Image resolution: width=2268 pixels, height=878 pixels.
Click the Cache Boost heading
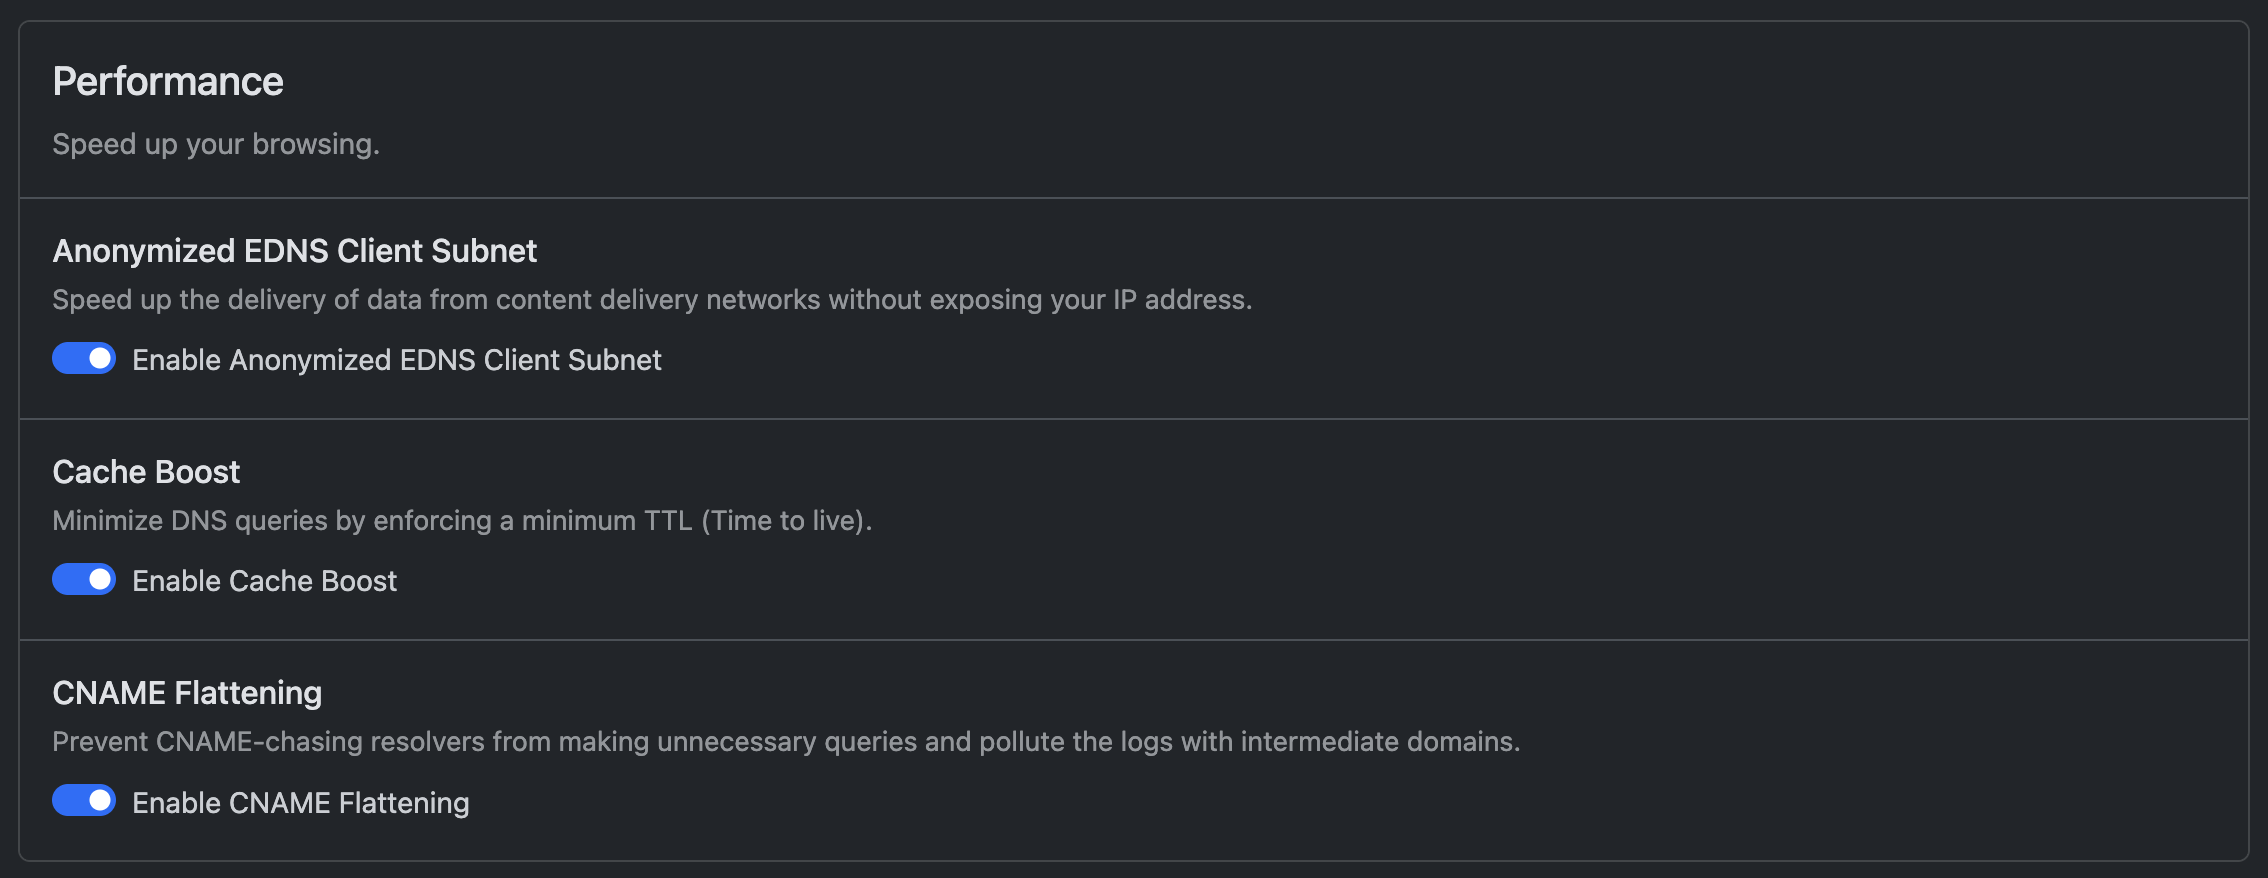(146, 470)
